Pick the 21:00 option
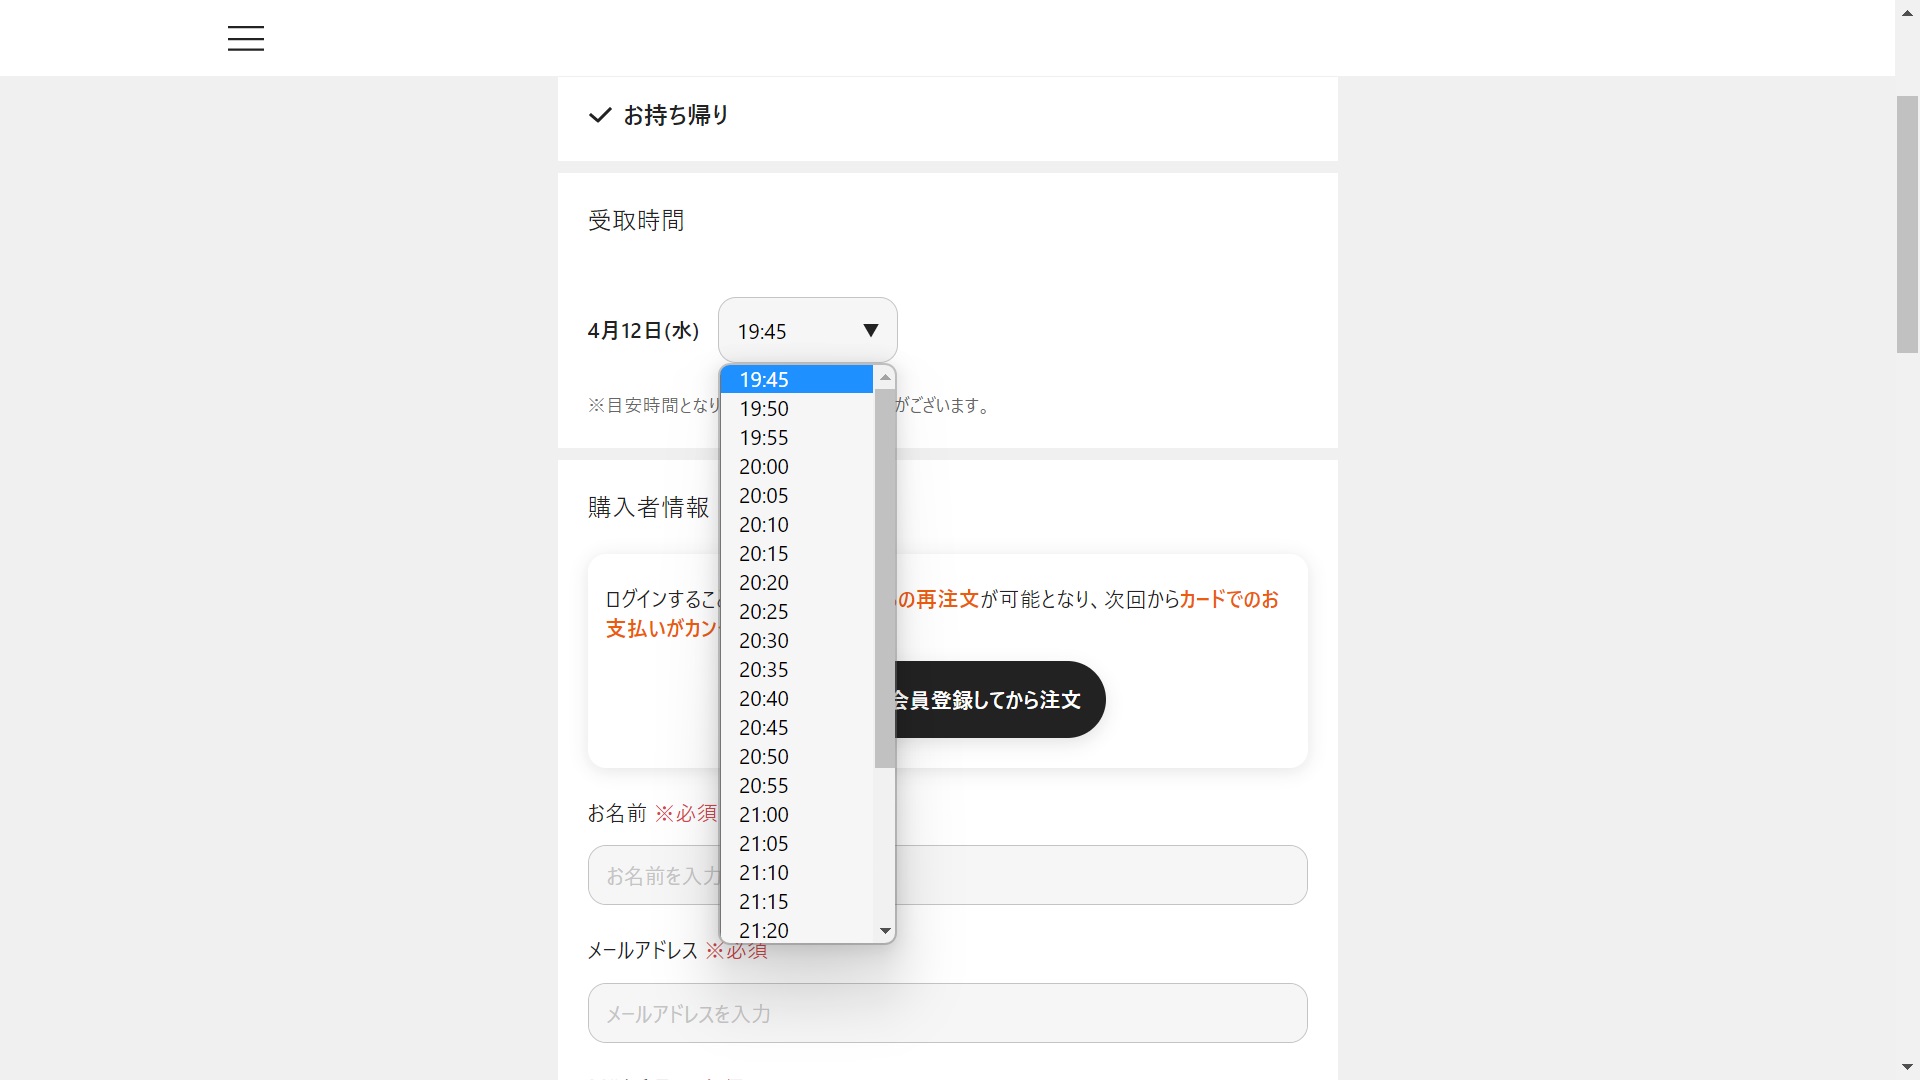 797,814
